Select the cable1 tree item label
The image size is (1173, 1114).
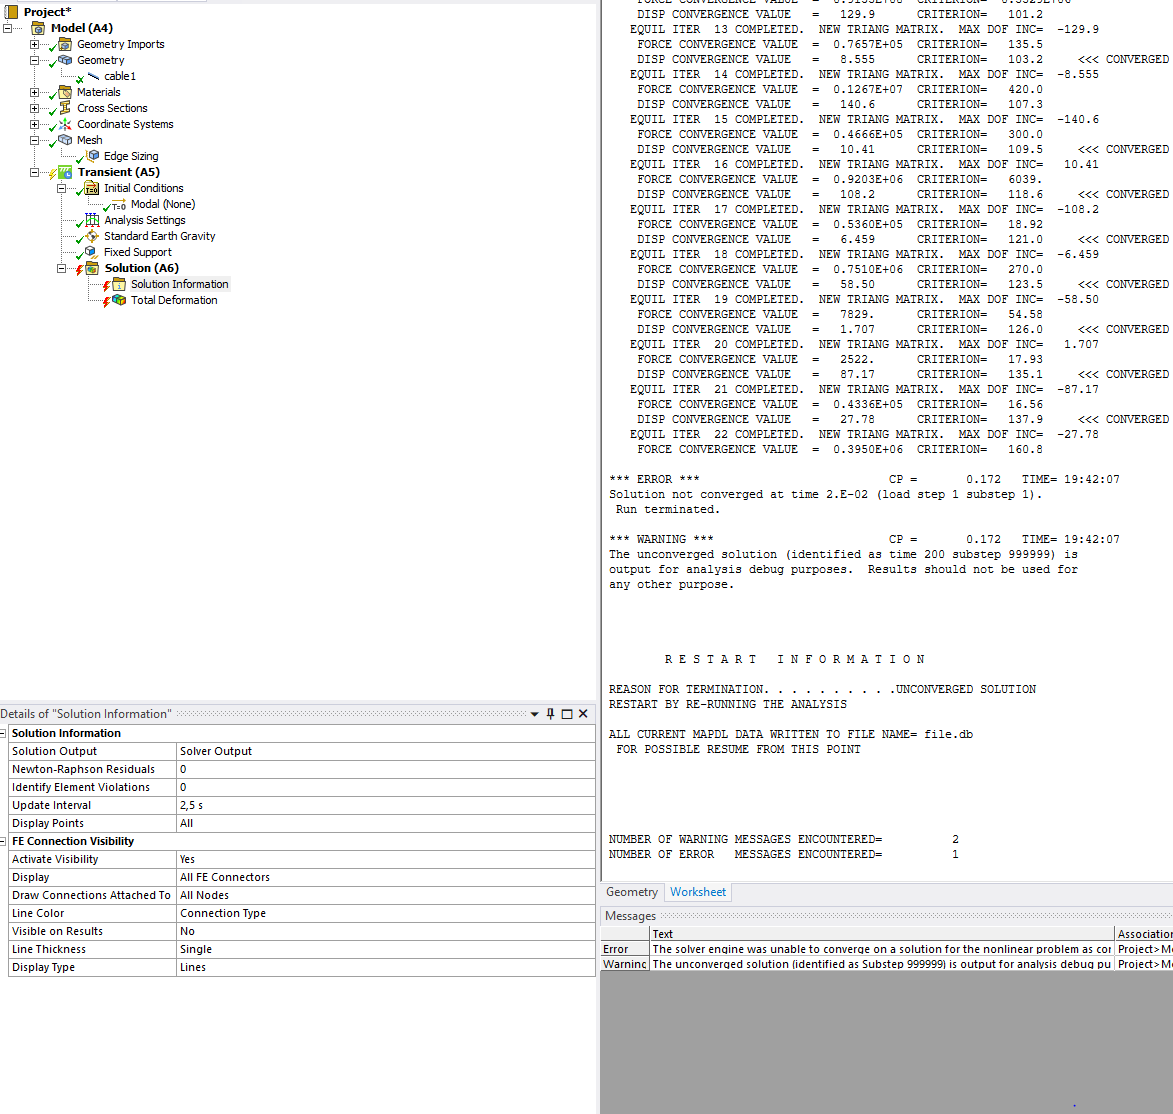point(120,76)
